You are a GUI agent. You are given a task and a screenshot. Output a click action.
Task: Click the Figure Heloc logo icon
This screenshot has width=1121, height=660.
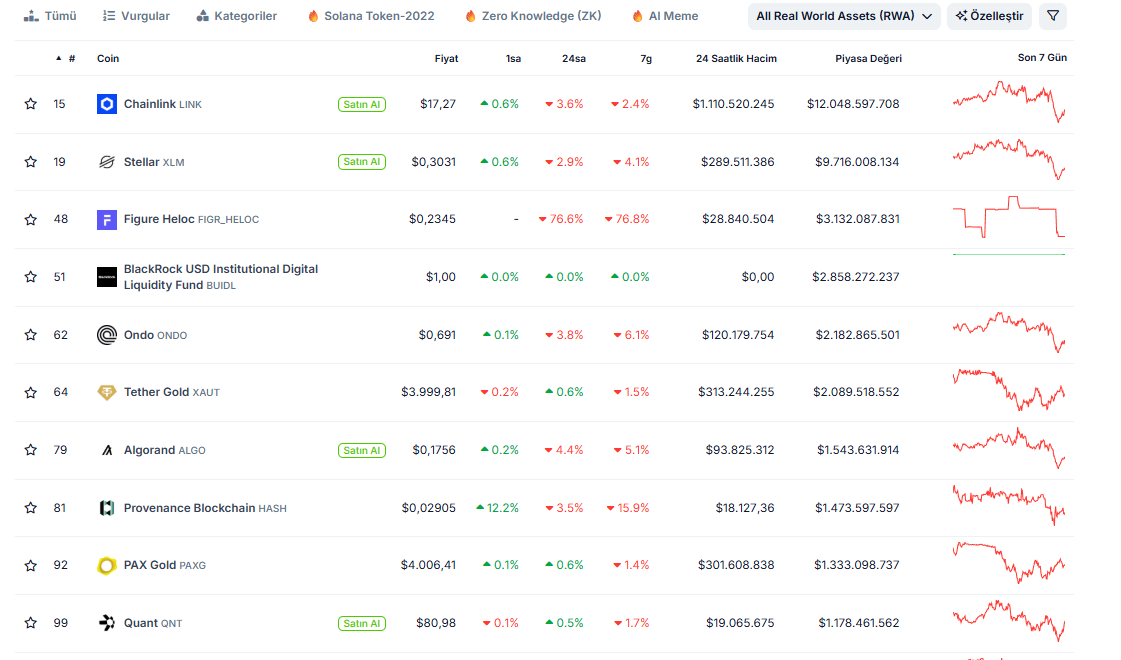(x=107, y=219)
